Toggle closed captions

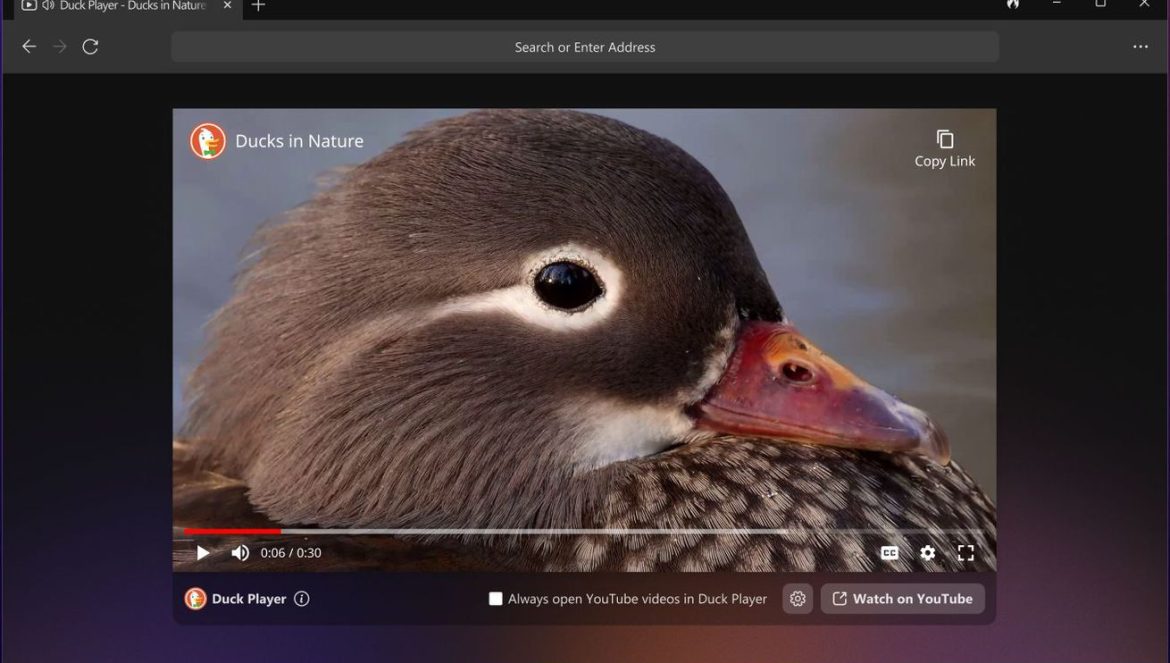click(x=889, y=553)
